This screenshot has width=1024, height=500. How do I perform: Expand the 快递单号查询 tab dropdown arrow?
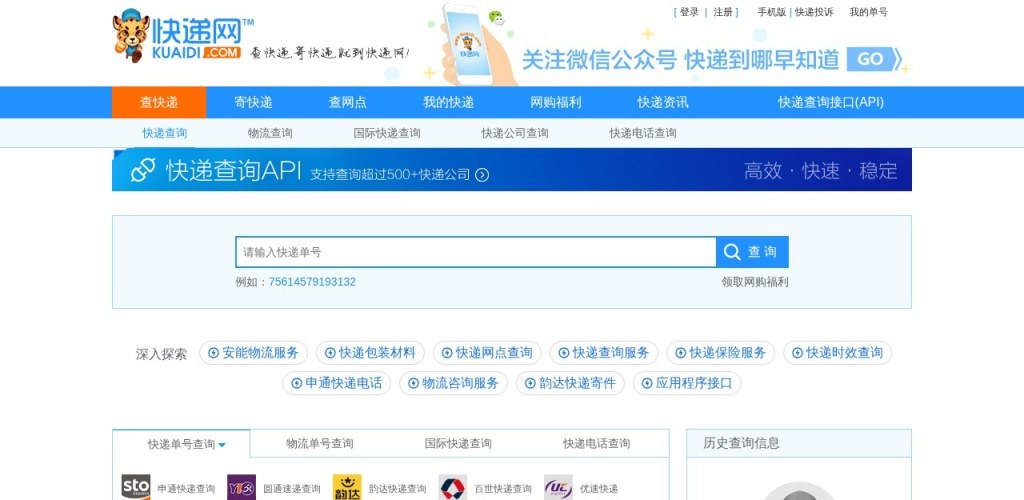(x=222, y=444)
